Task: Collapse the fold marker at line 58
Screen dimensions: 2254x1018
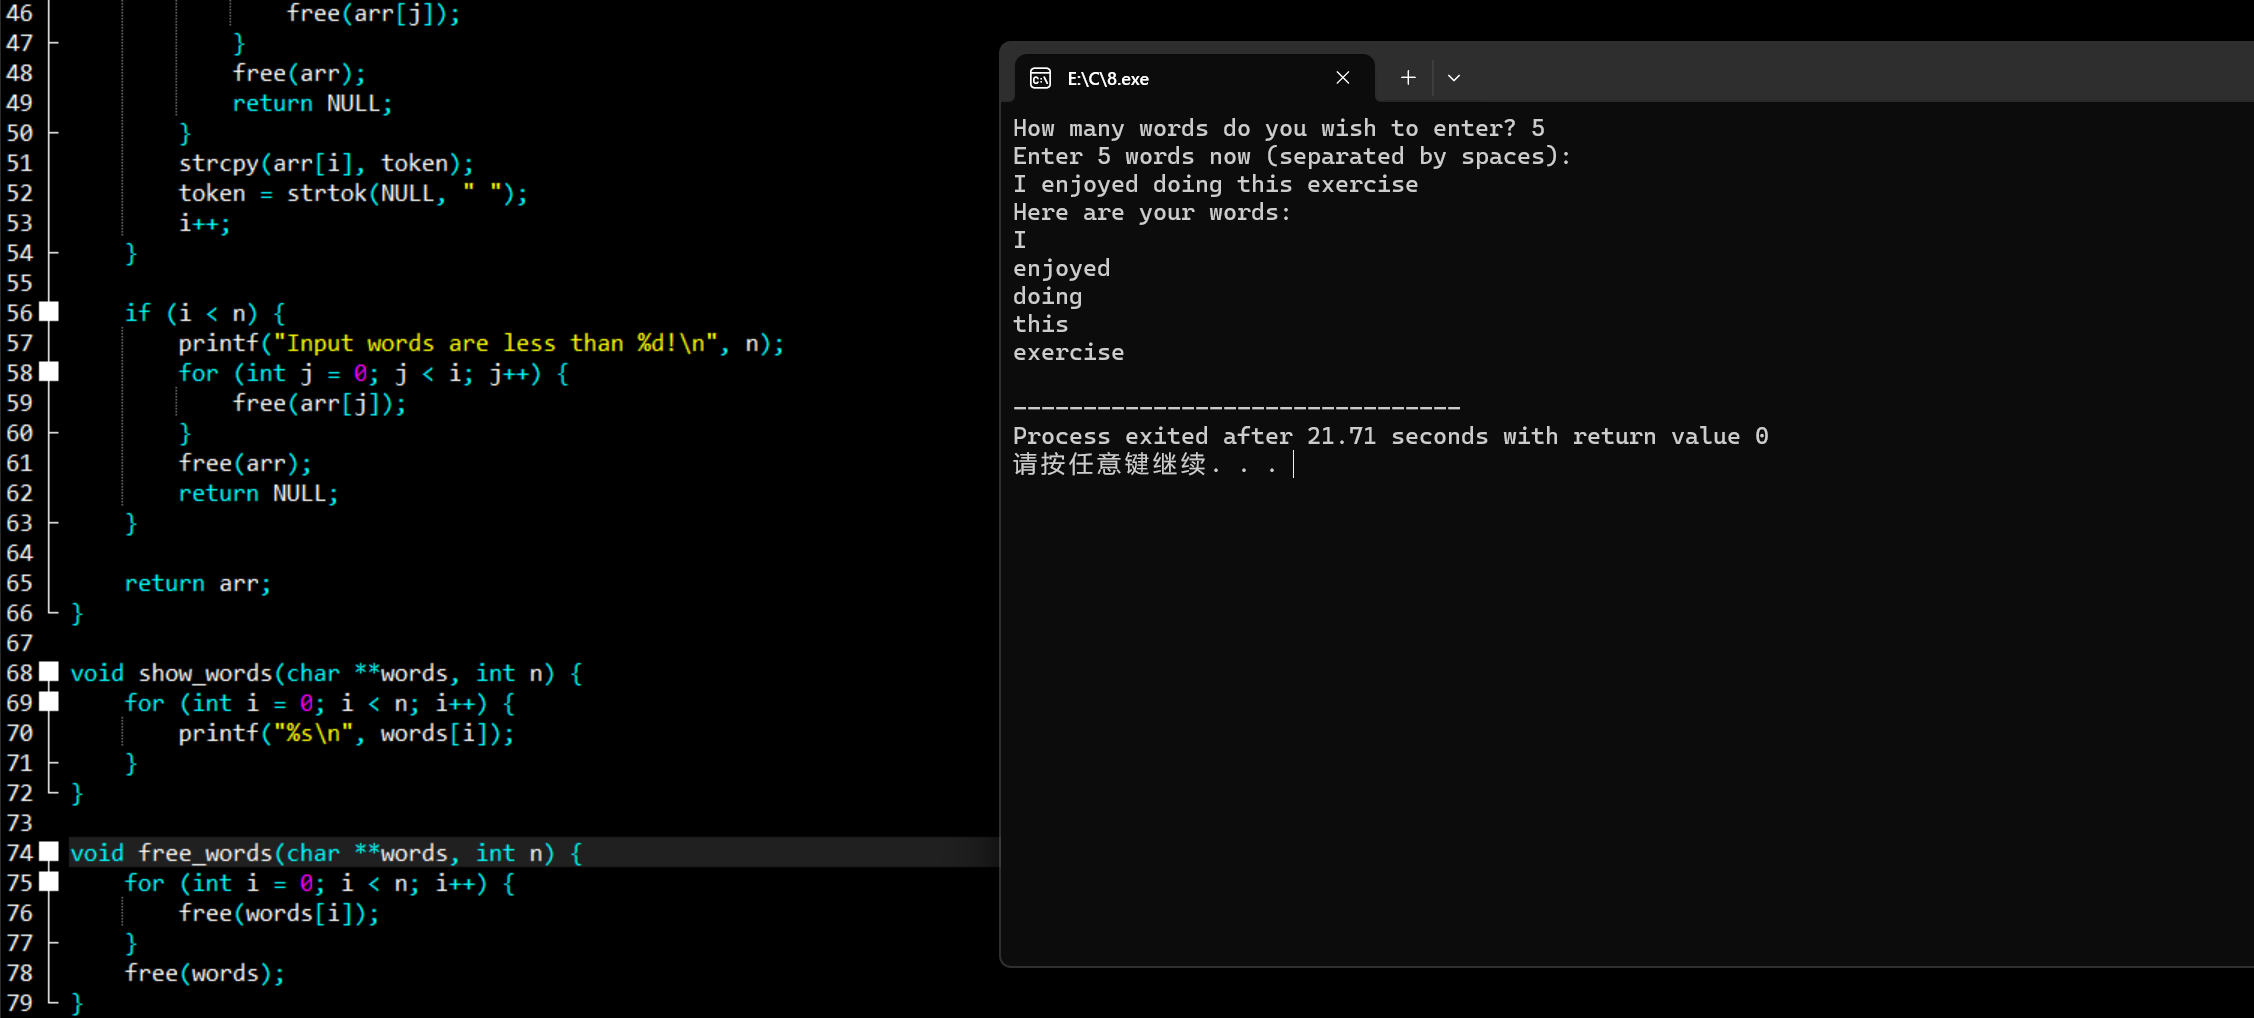Action: click(x=49, y=372)
